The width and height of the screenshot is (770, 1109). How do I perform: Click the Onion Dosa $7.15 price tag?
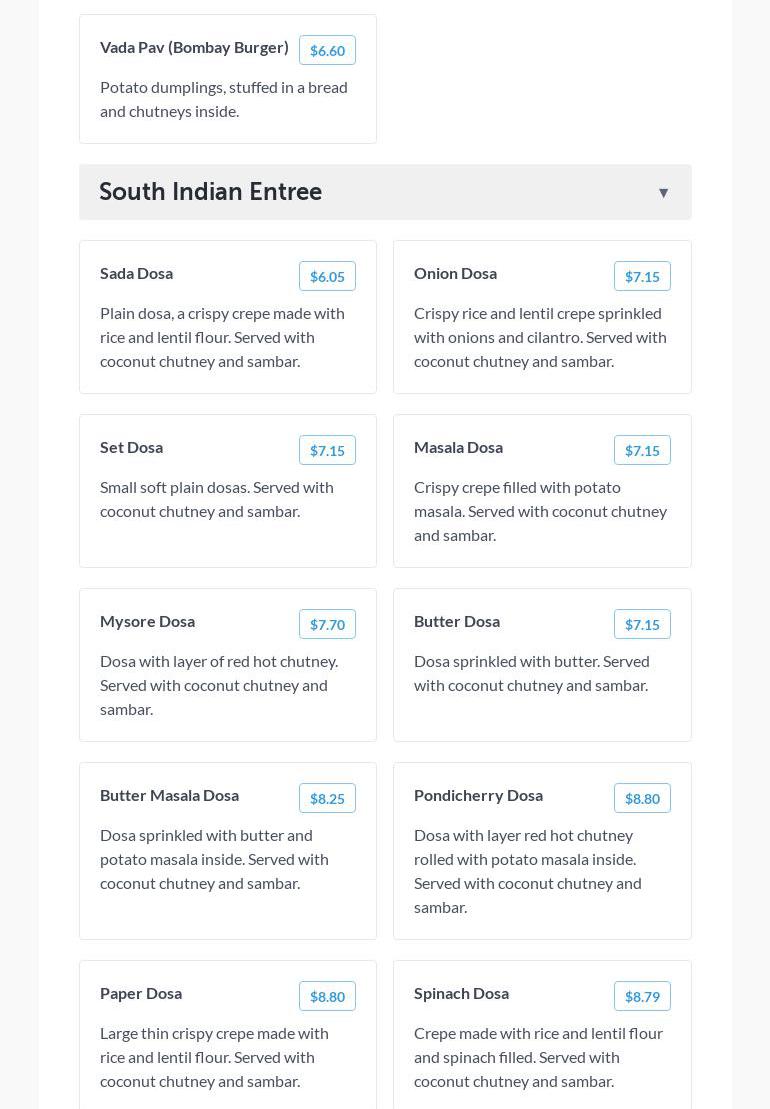pos(642,277)
